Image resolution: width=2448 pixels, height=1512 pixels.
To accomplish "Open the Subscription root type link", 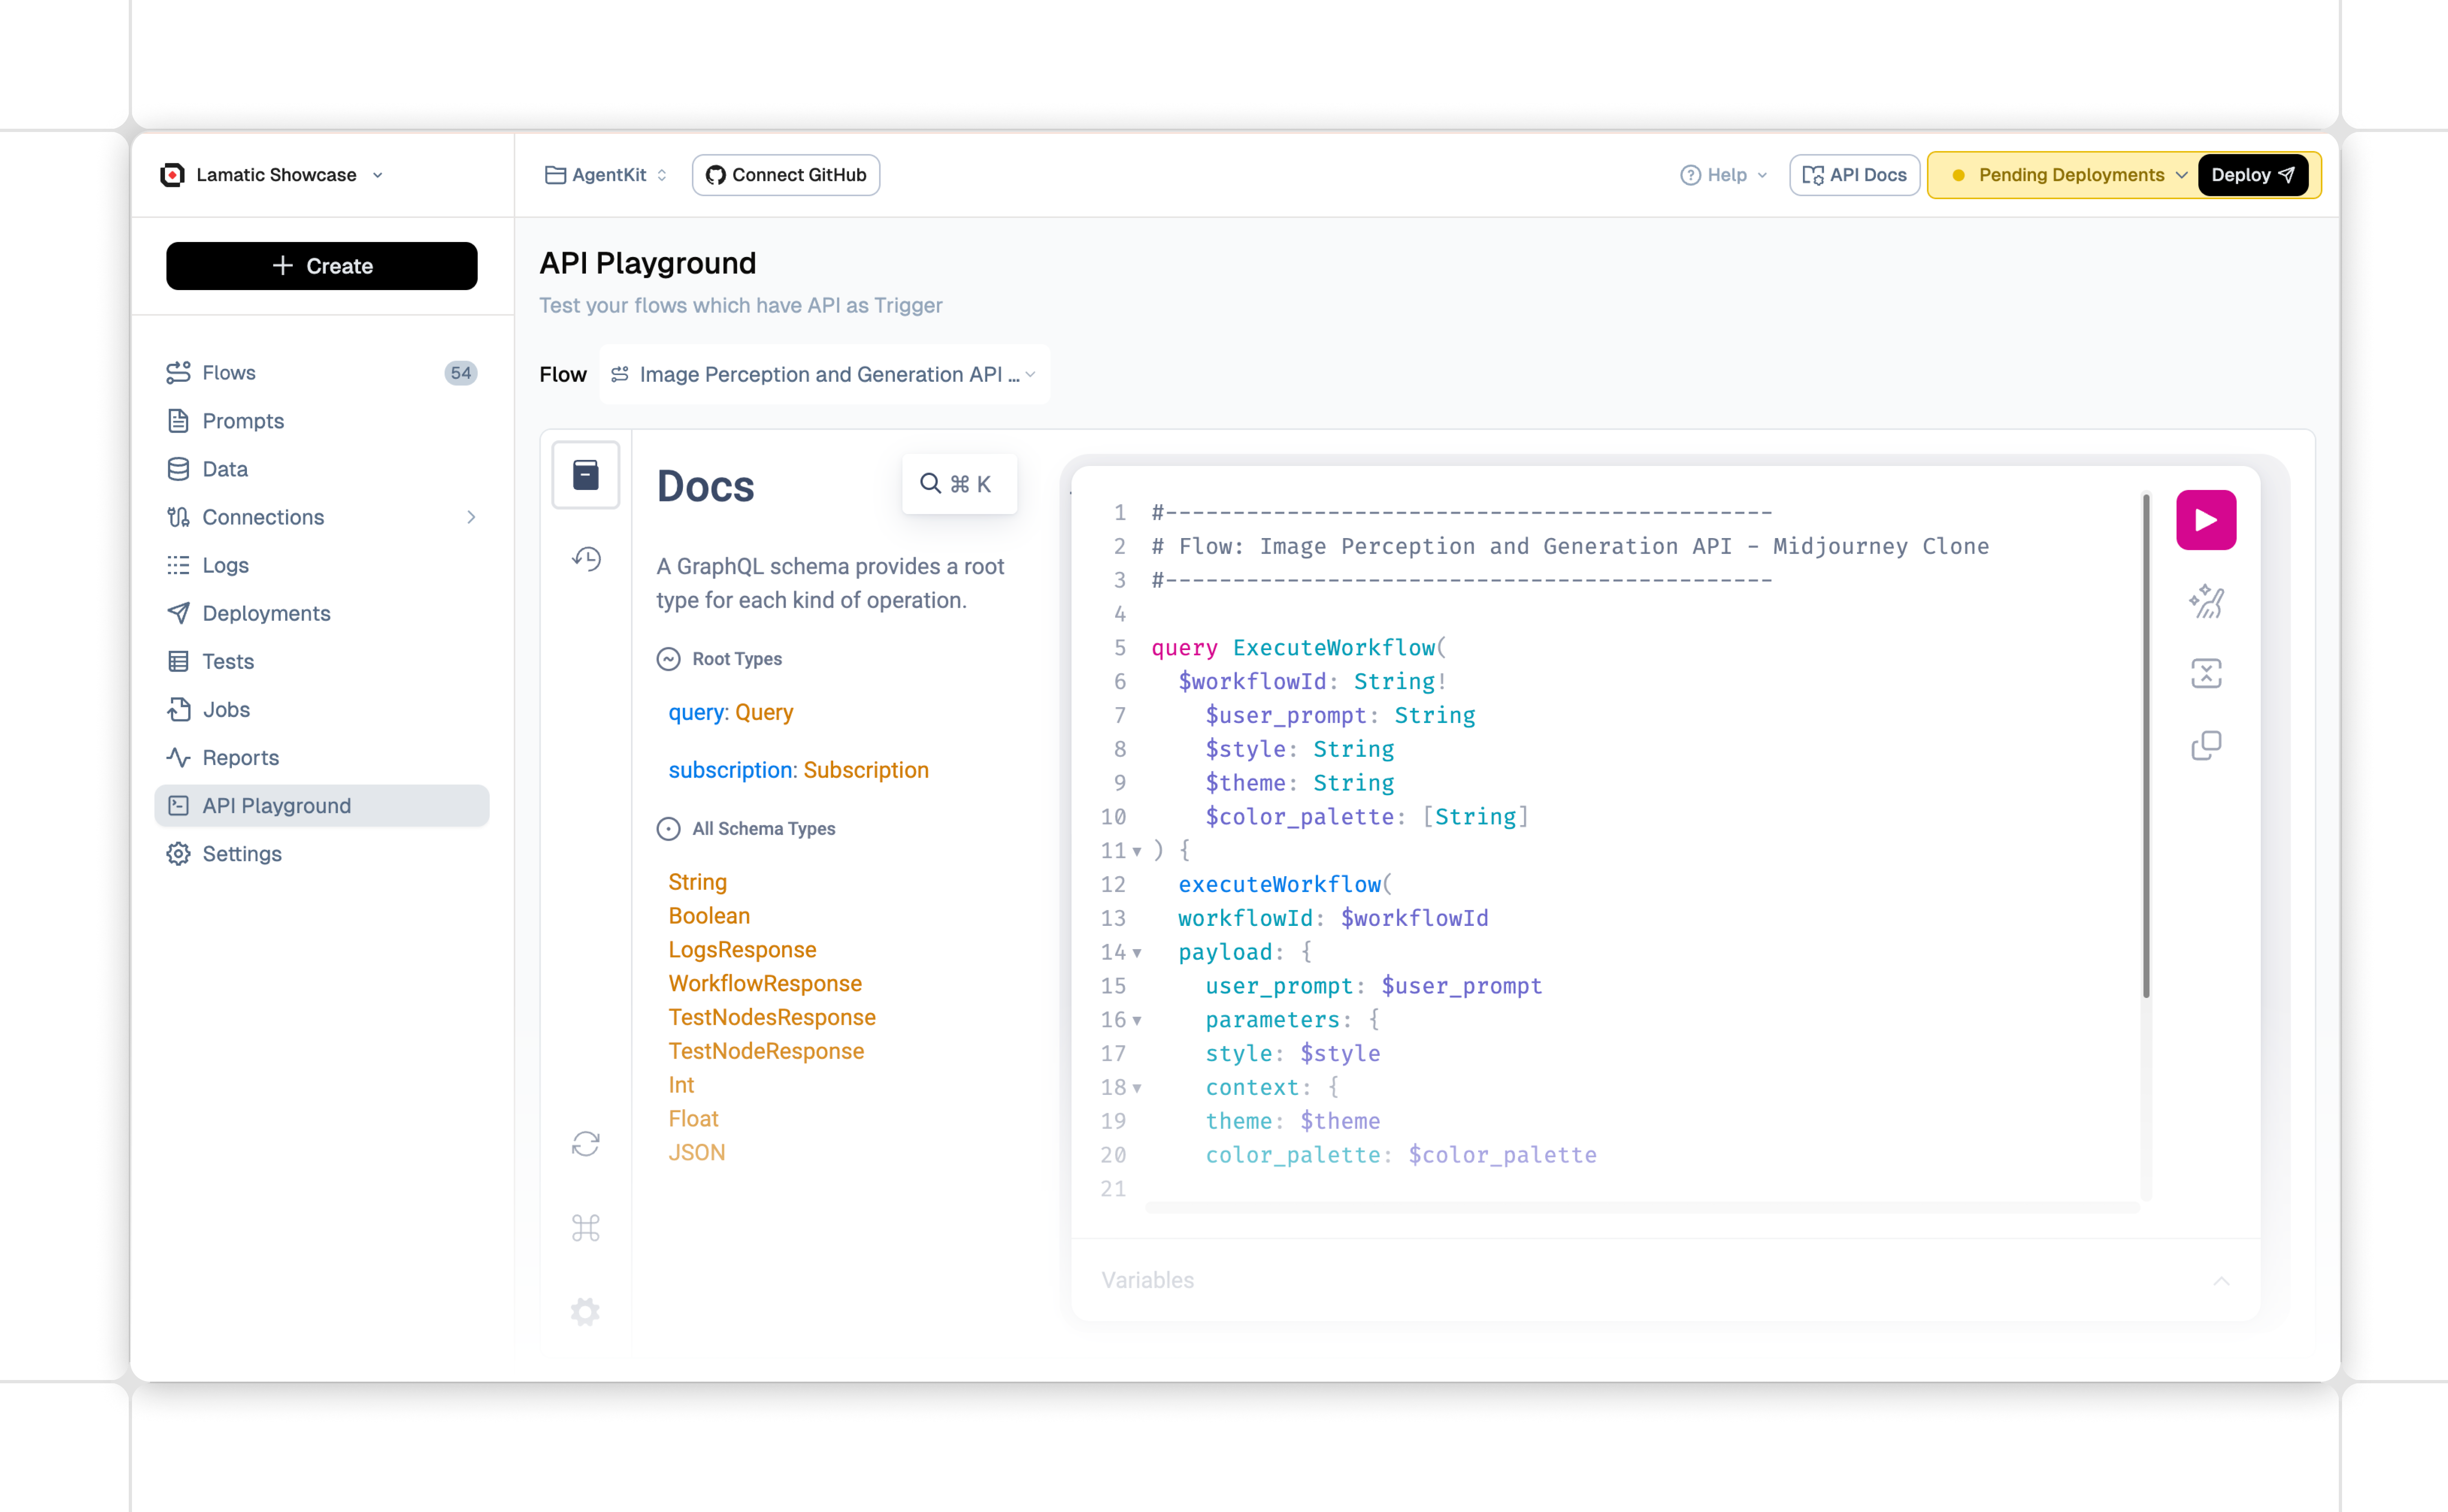I will click(x=865, y=770).
